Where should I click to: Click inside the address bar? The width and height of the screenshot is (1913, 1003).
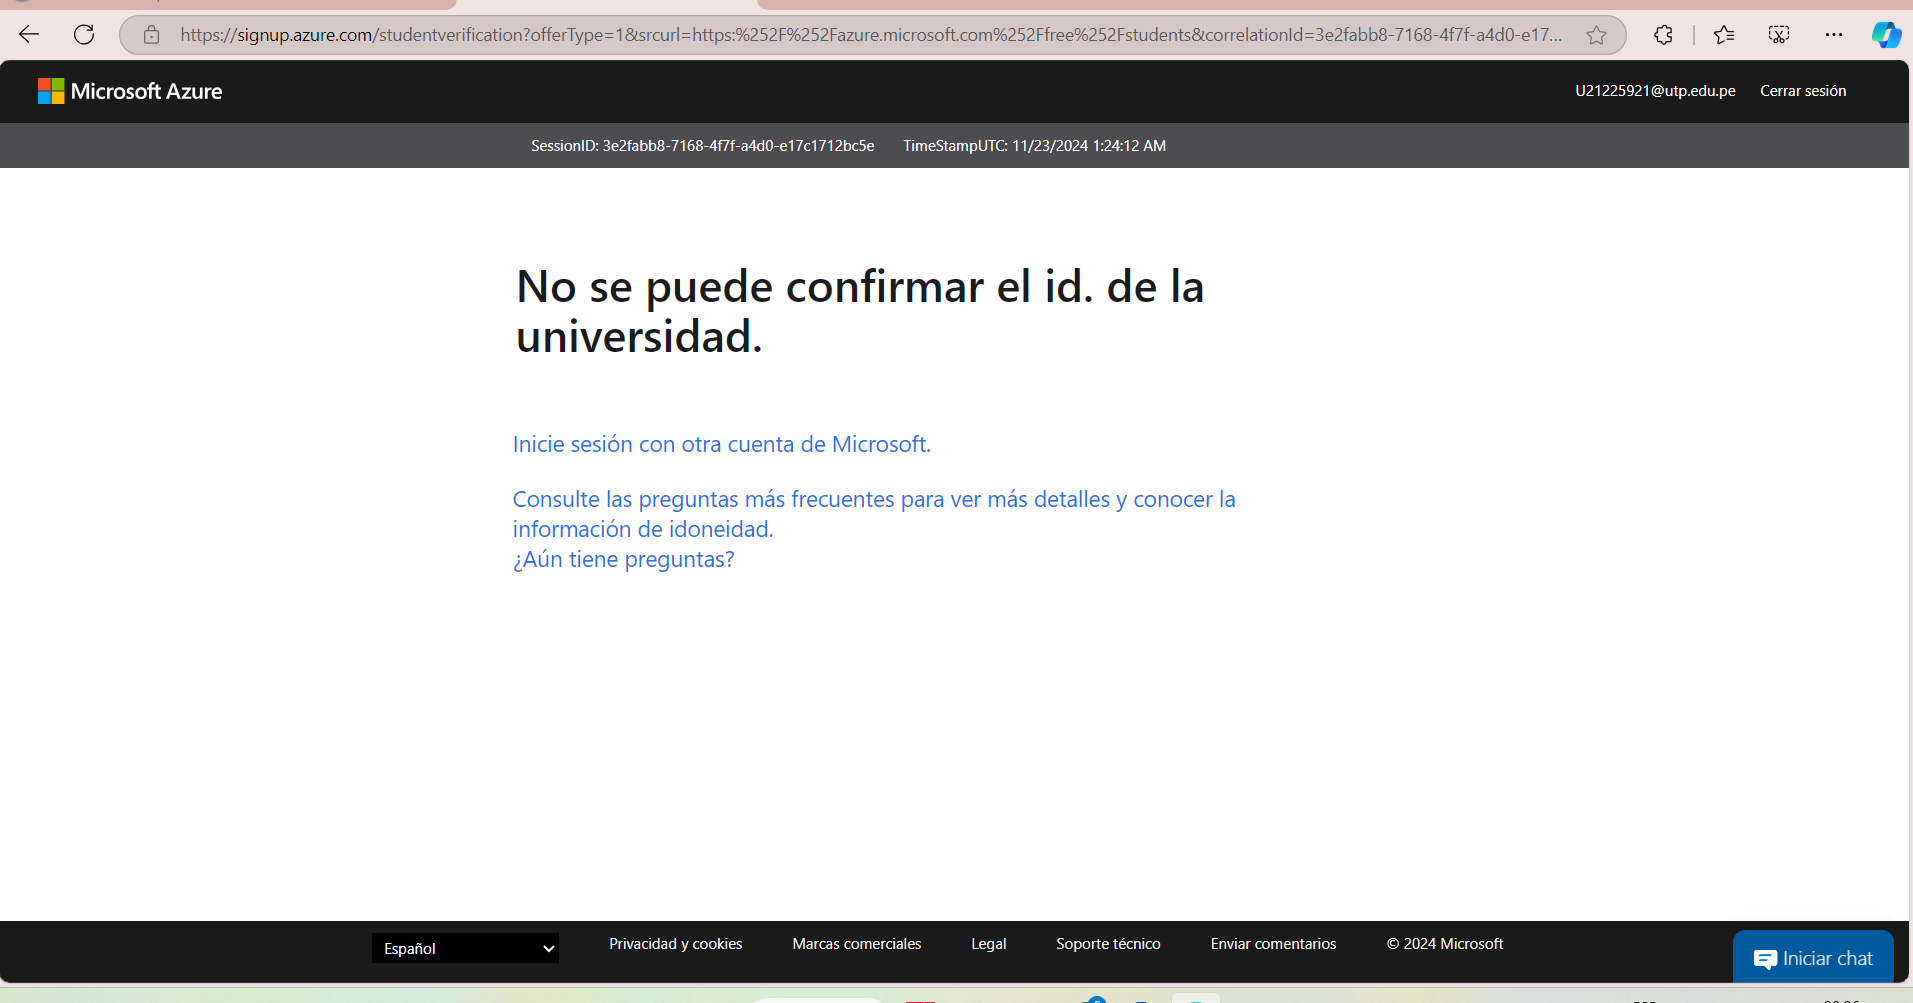click(800, 34)
